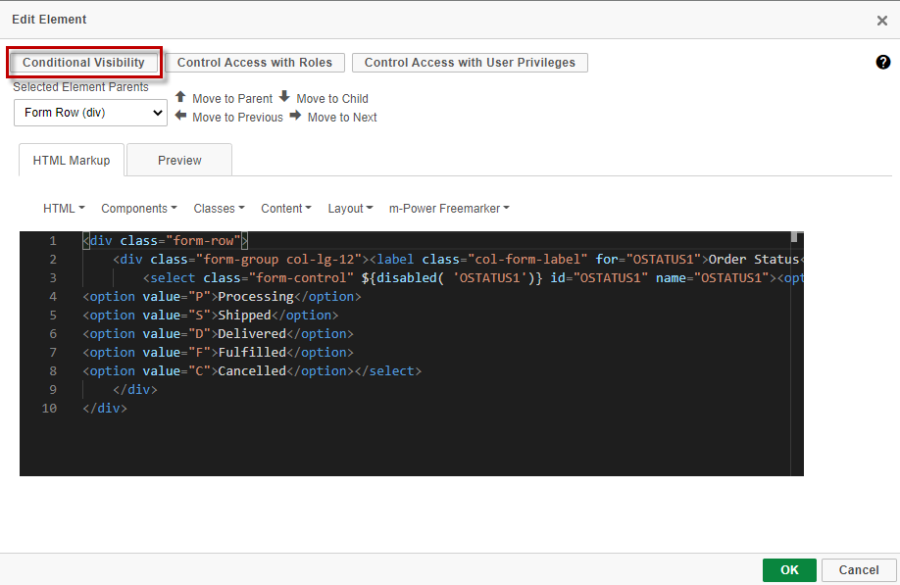Click the Delivered option code line
Image resolution: width=900 pixels, height=585 pixels.
point(218,334)
